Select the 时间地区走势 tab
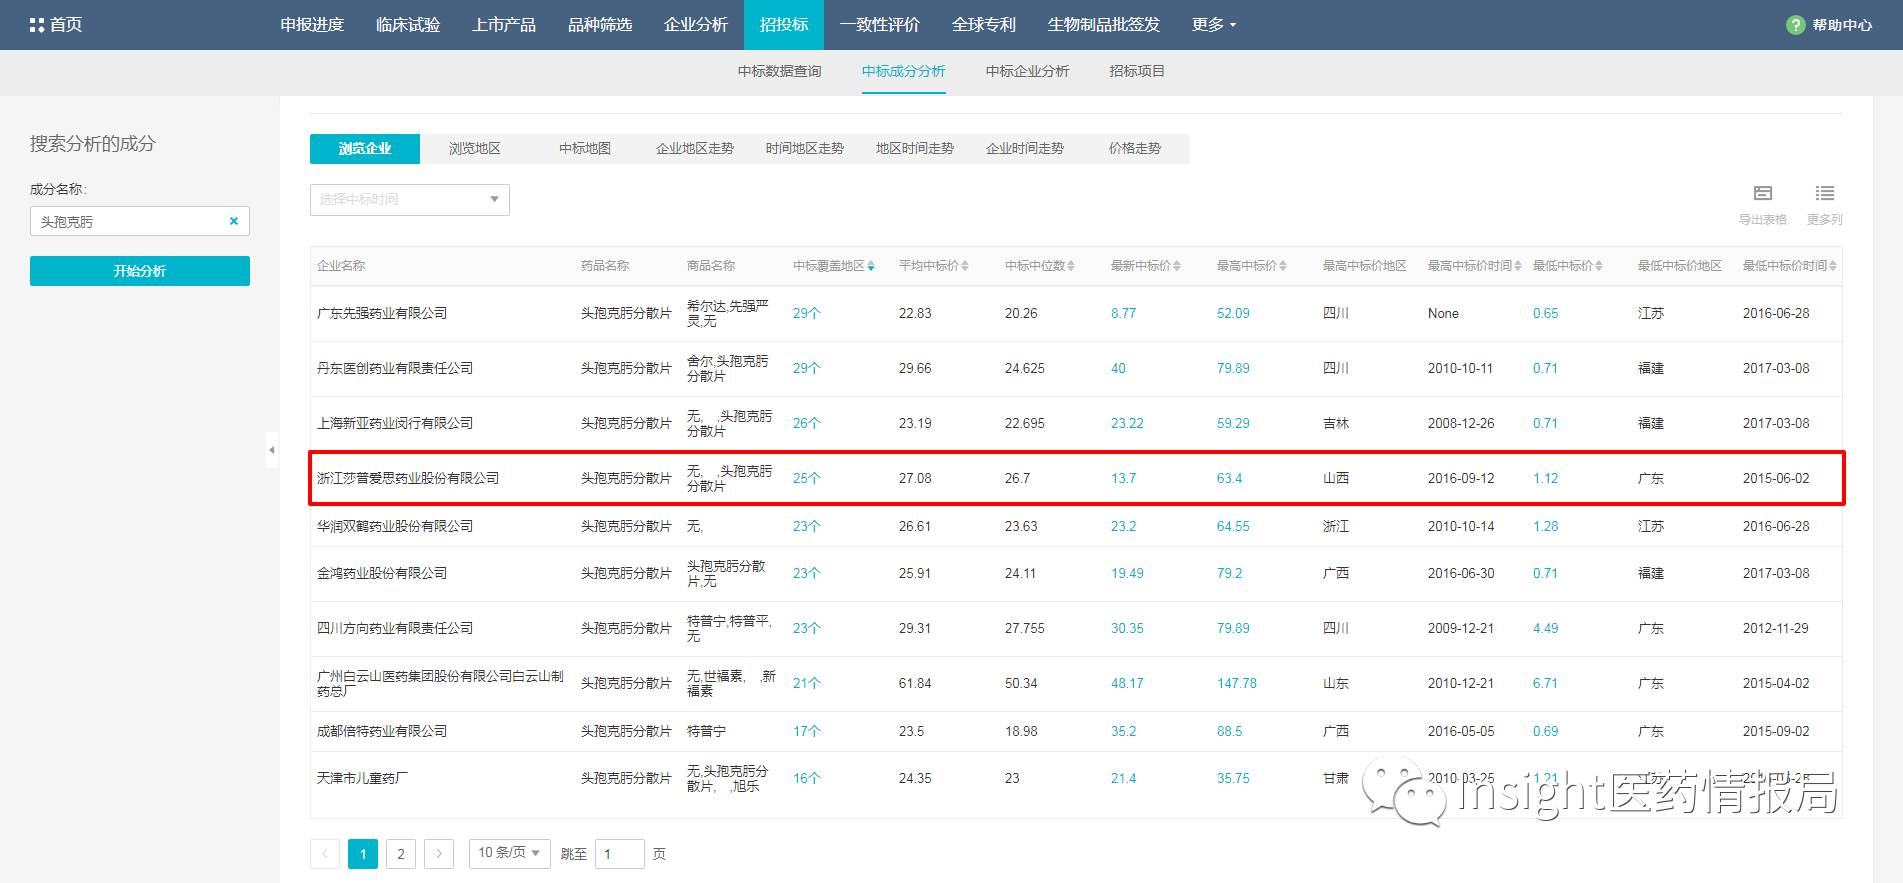 tap(805, 149)
